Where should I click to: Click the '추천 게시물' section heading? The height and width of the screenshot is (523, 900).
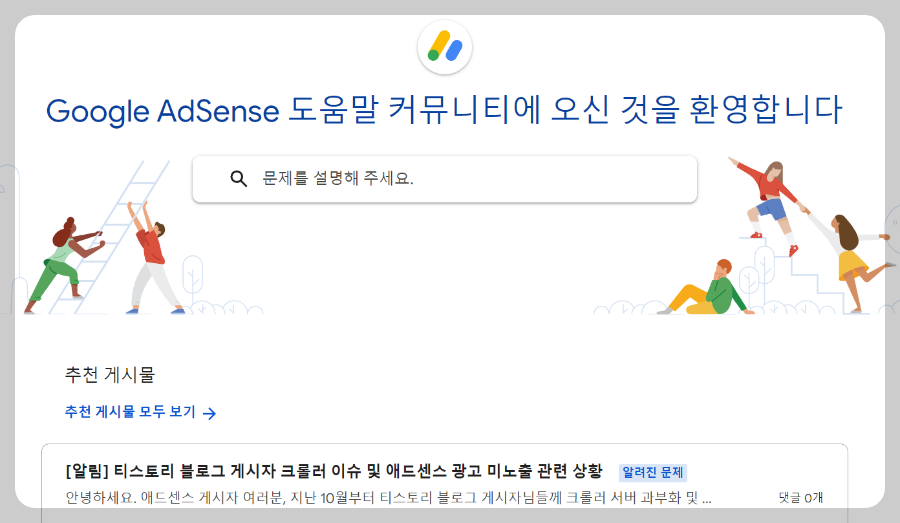[x=110, y=375]
